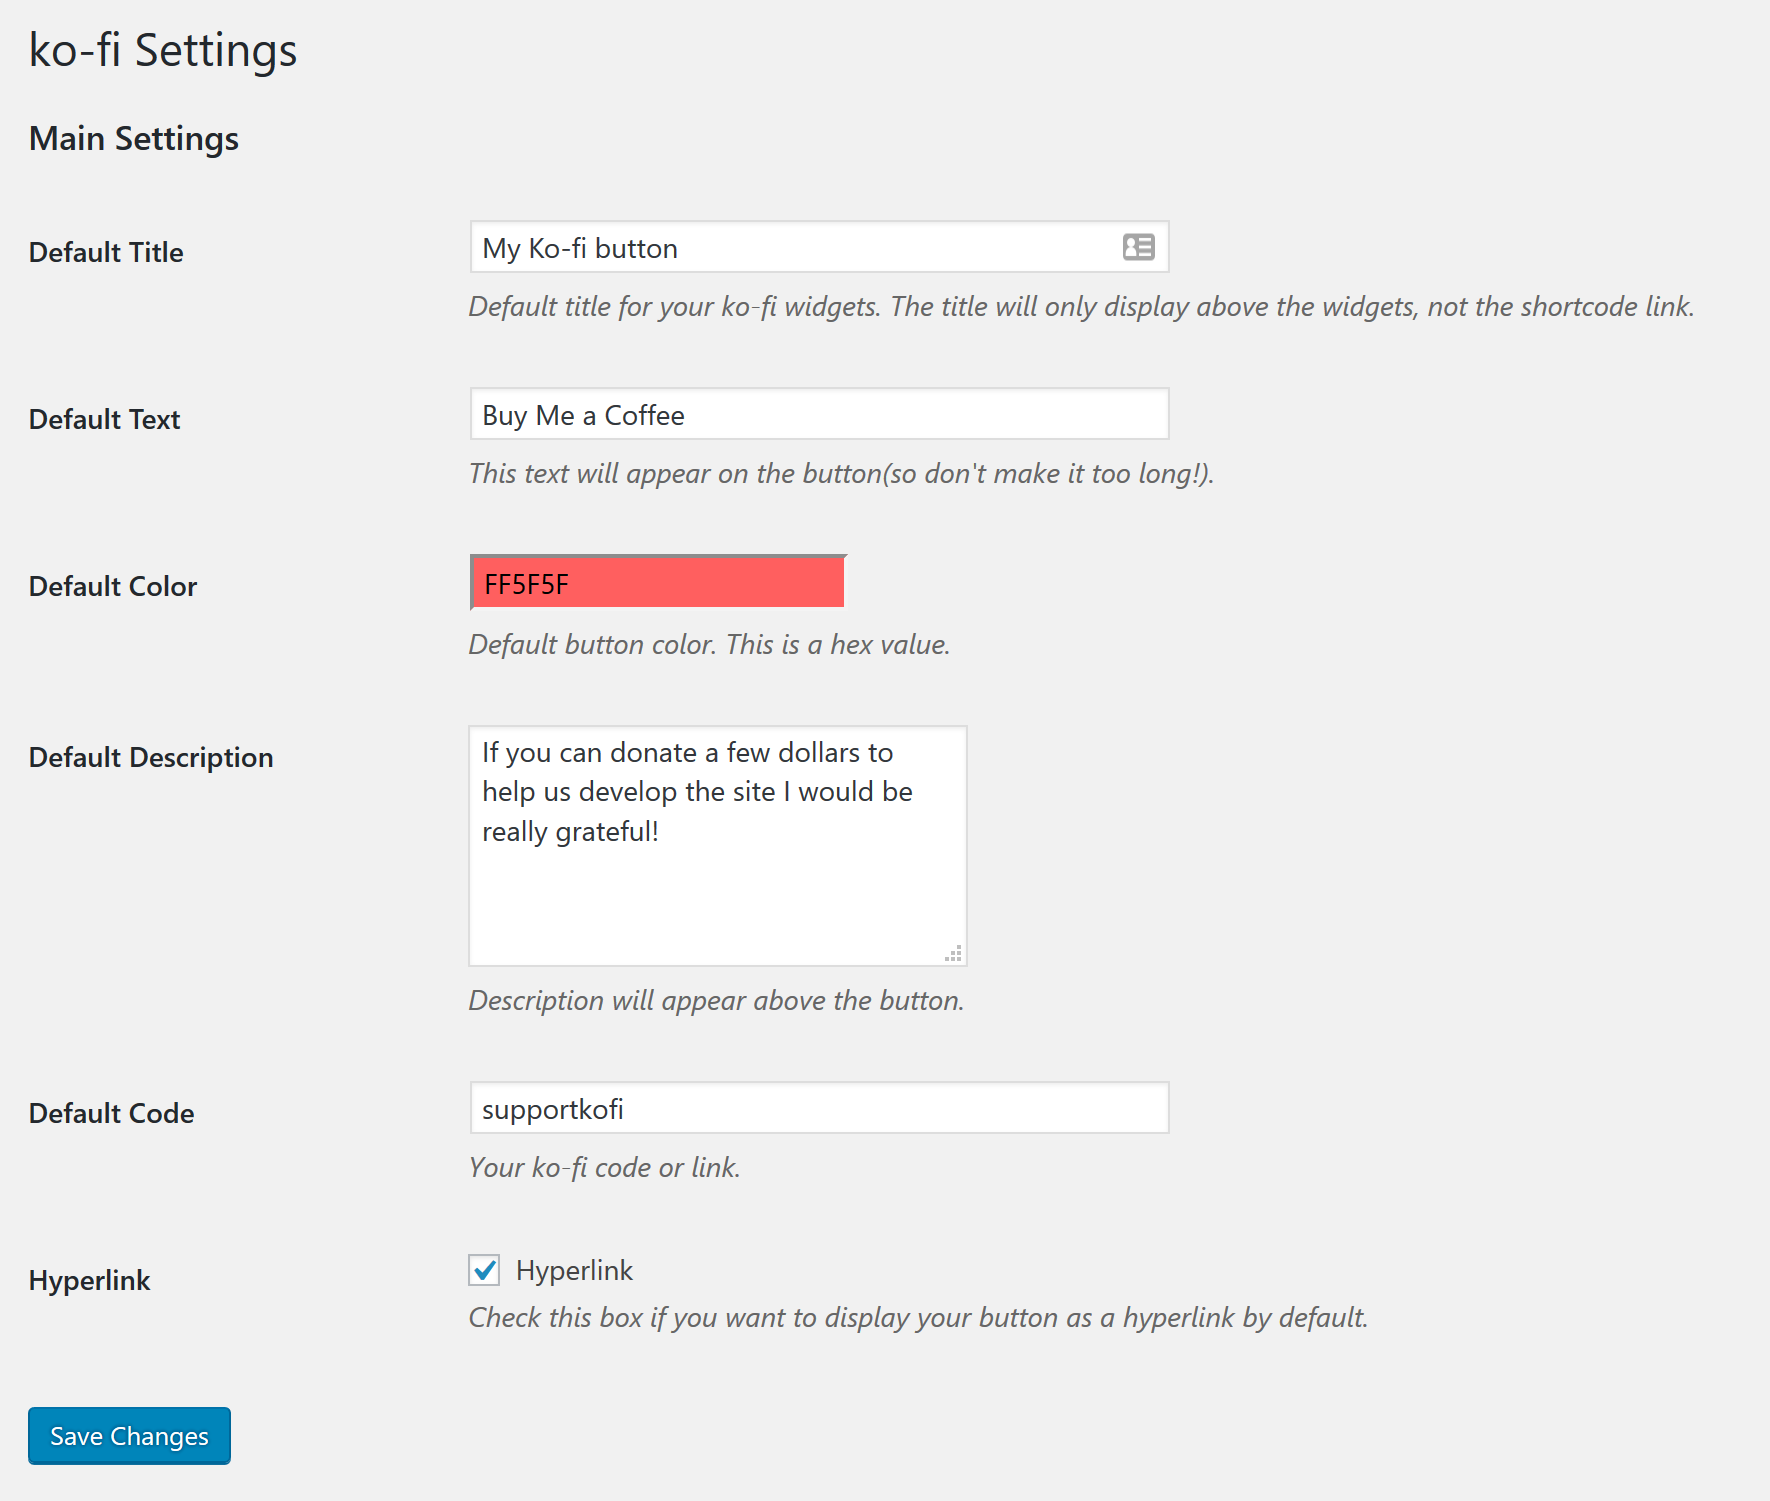Grab the textarea resize handle in description box

pos(954,953)
